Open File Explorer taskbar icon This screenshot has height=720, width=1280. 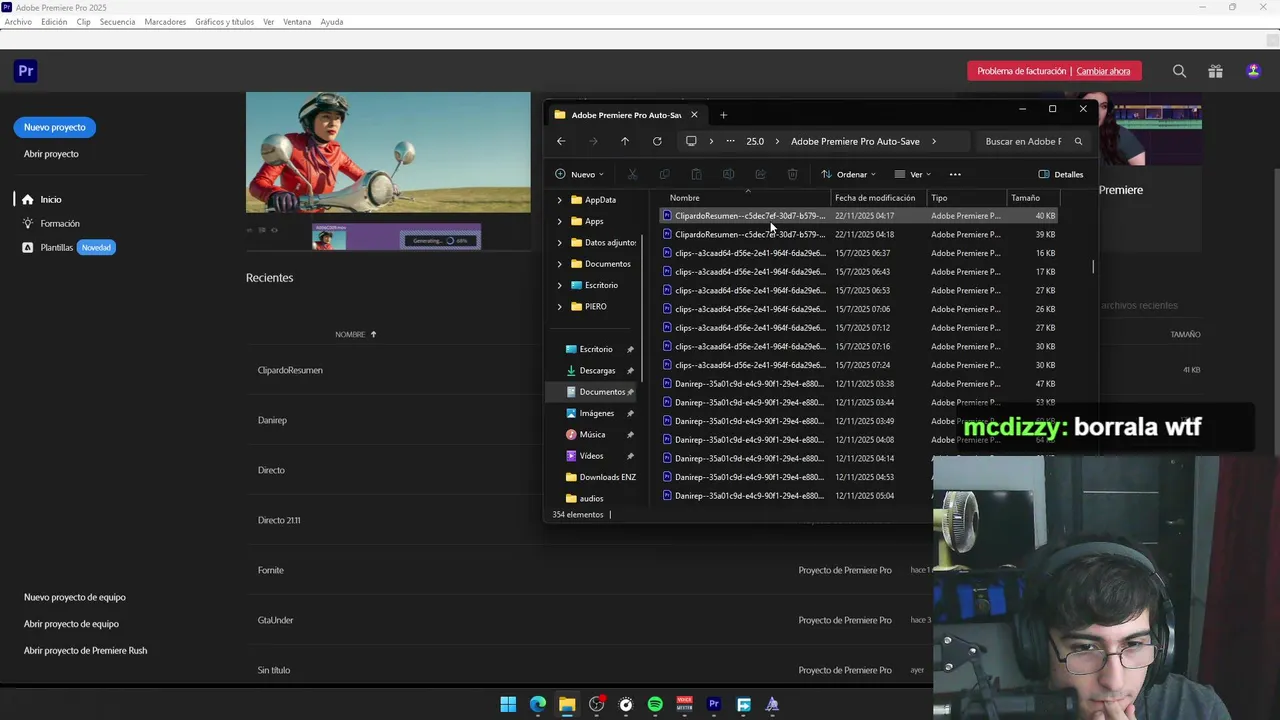click(567, 704)
